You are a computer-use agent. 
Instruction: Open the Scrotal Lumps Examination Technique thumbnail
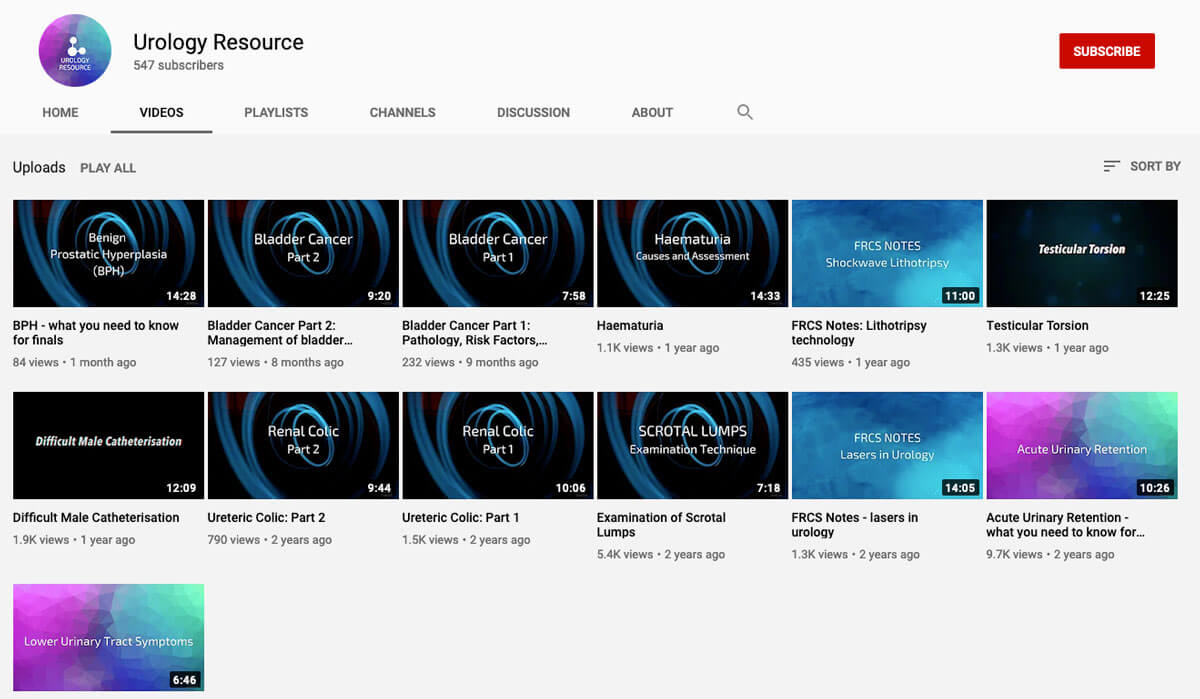[x=692, y=445]
